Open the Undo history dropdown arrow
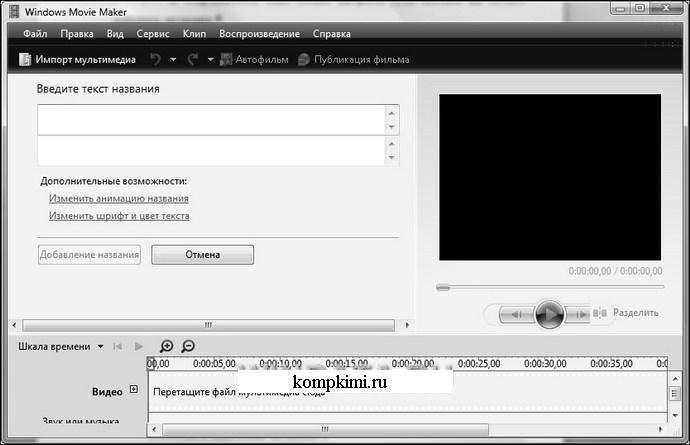 (x=173, y=59)
